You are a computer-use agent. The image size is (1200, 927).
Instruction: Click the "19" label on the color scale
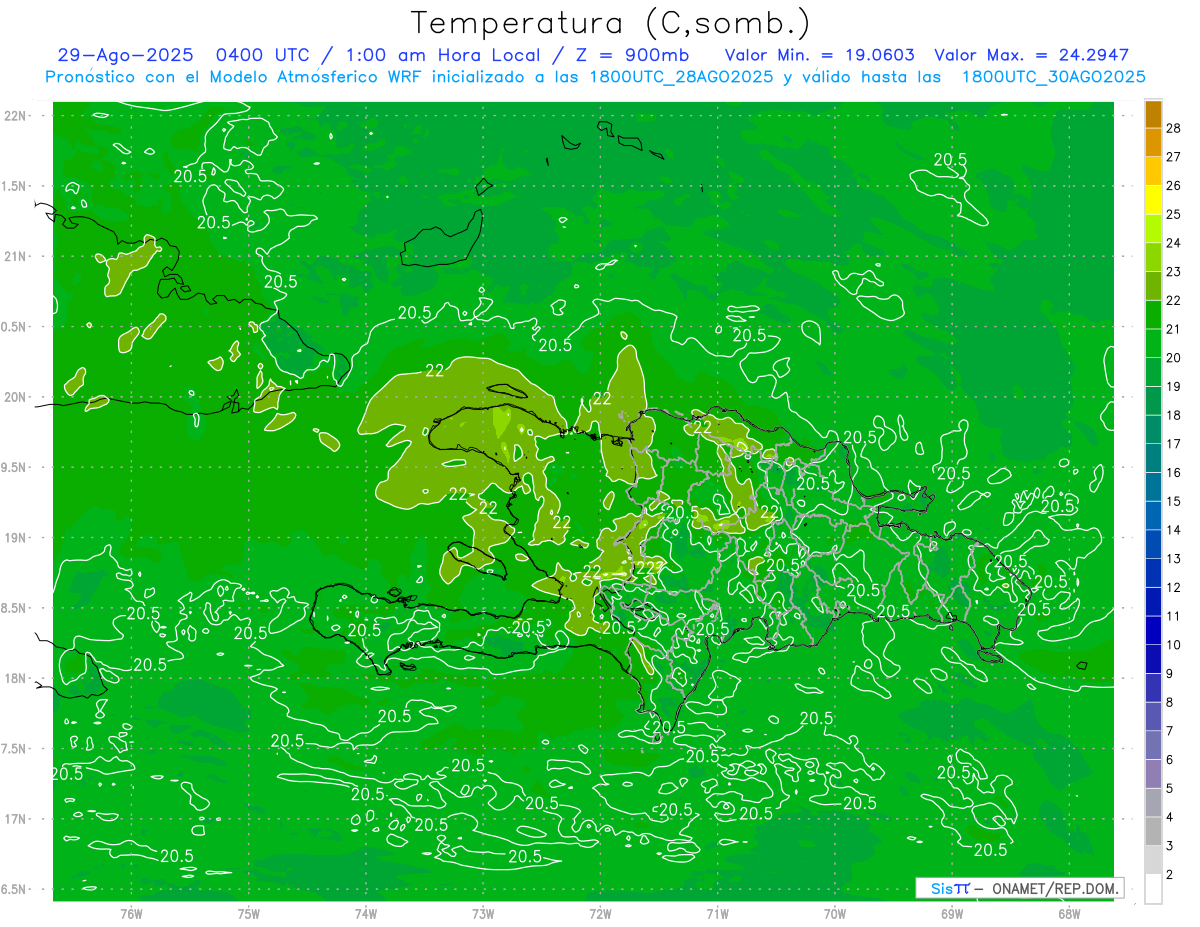point(1174,386)
